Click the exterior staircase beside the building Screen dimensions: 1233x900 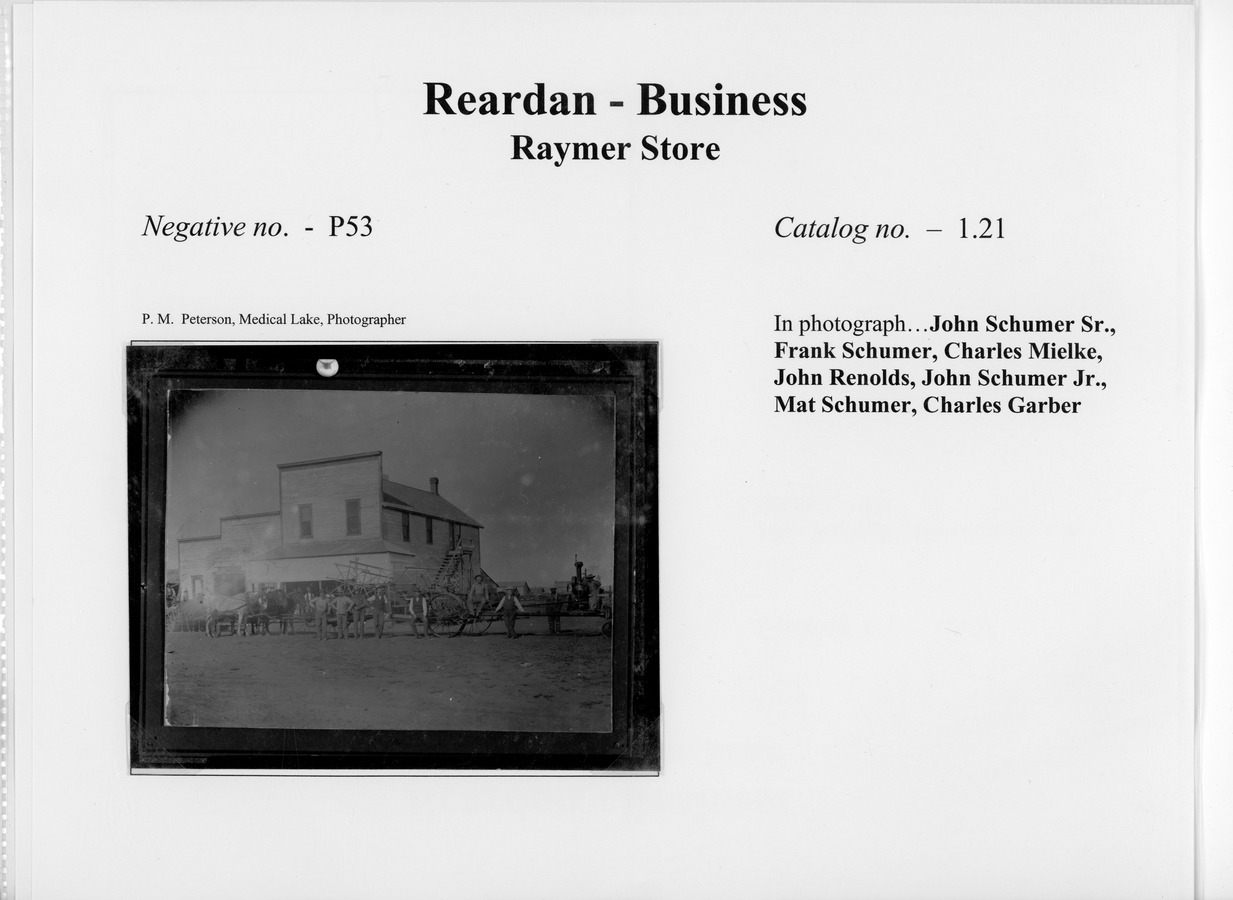(x=450, y=568)
